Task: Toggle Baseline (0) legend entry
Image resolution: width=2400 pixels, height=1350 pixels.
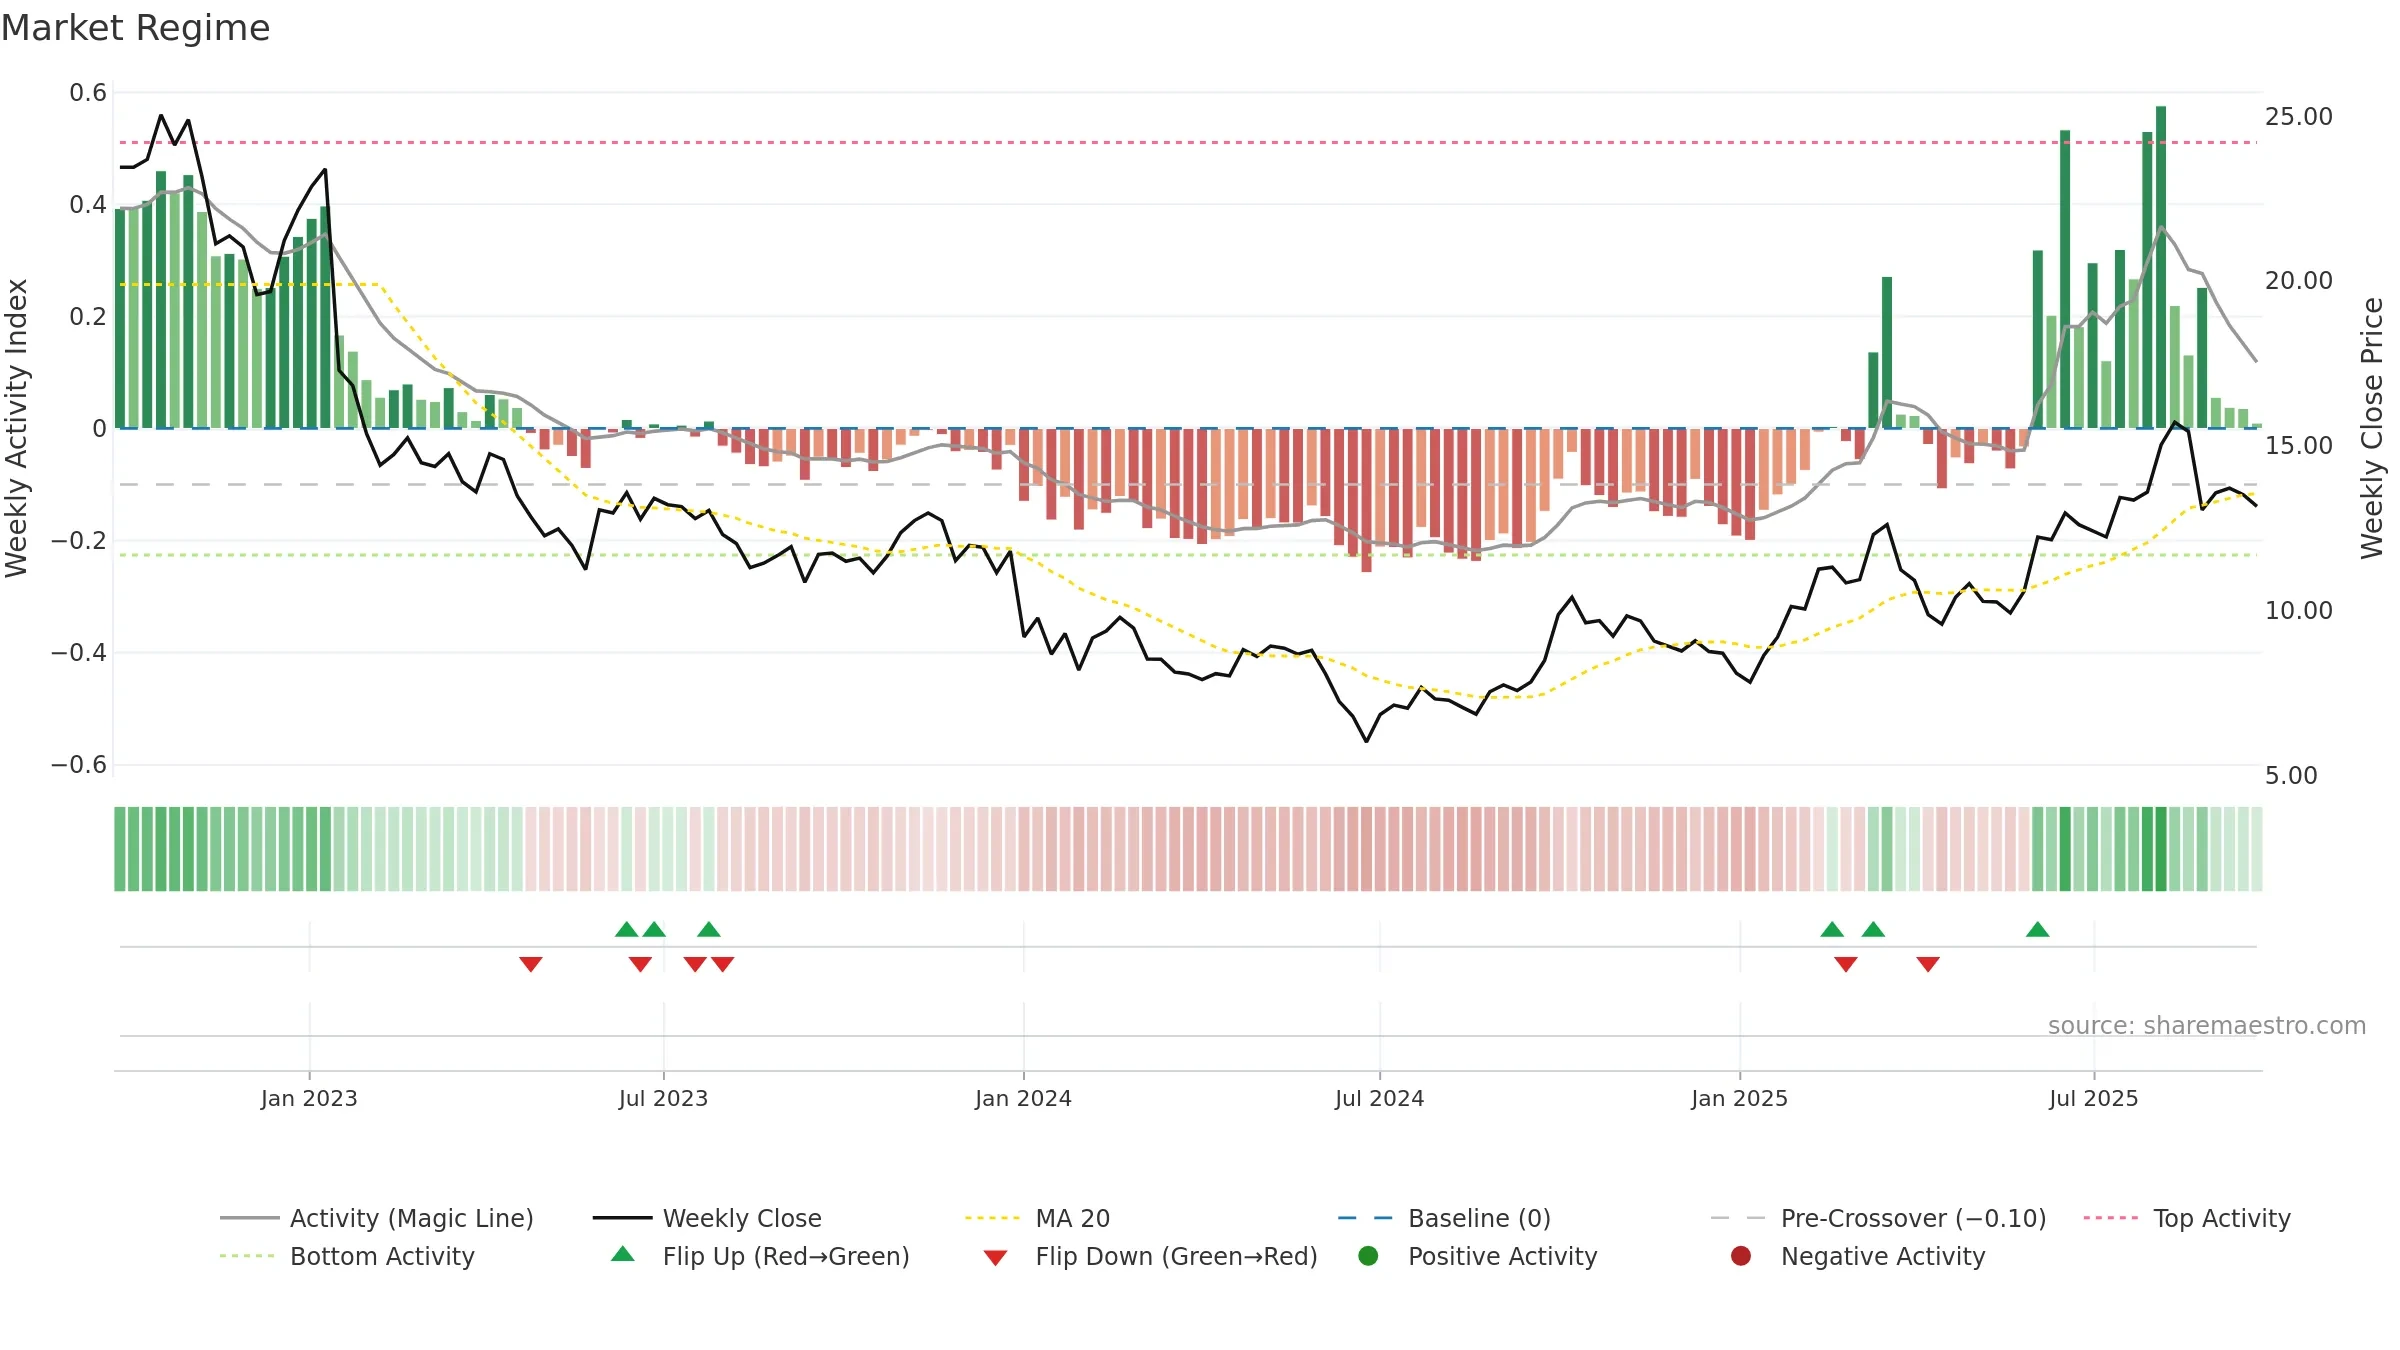Action: click(x=1444, y=1218)
